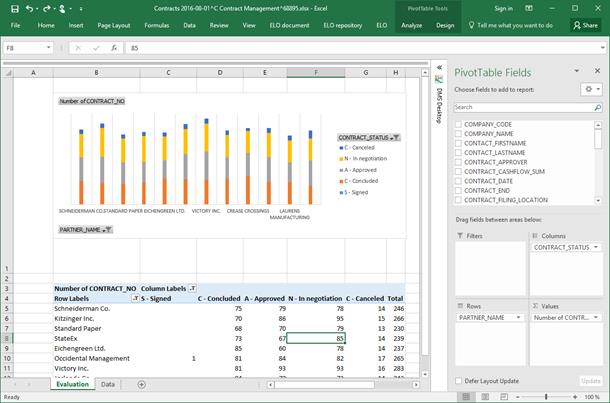The image size is (610, 403).
Task: Click the formula bar Cancel X icon
Action: pos(78,48)
